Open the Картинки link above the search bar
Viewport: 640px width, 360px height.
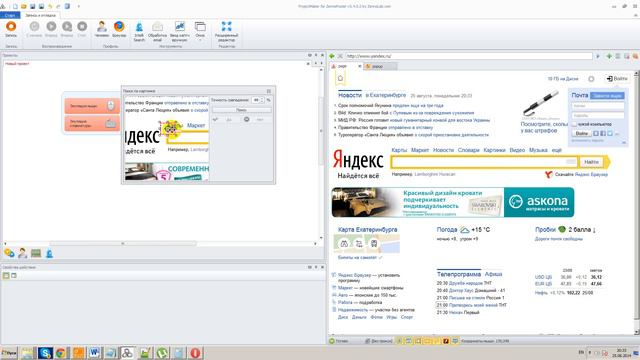pos(494,150)
